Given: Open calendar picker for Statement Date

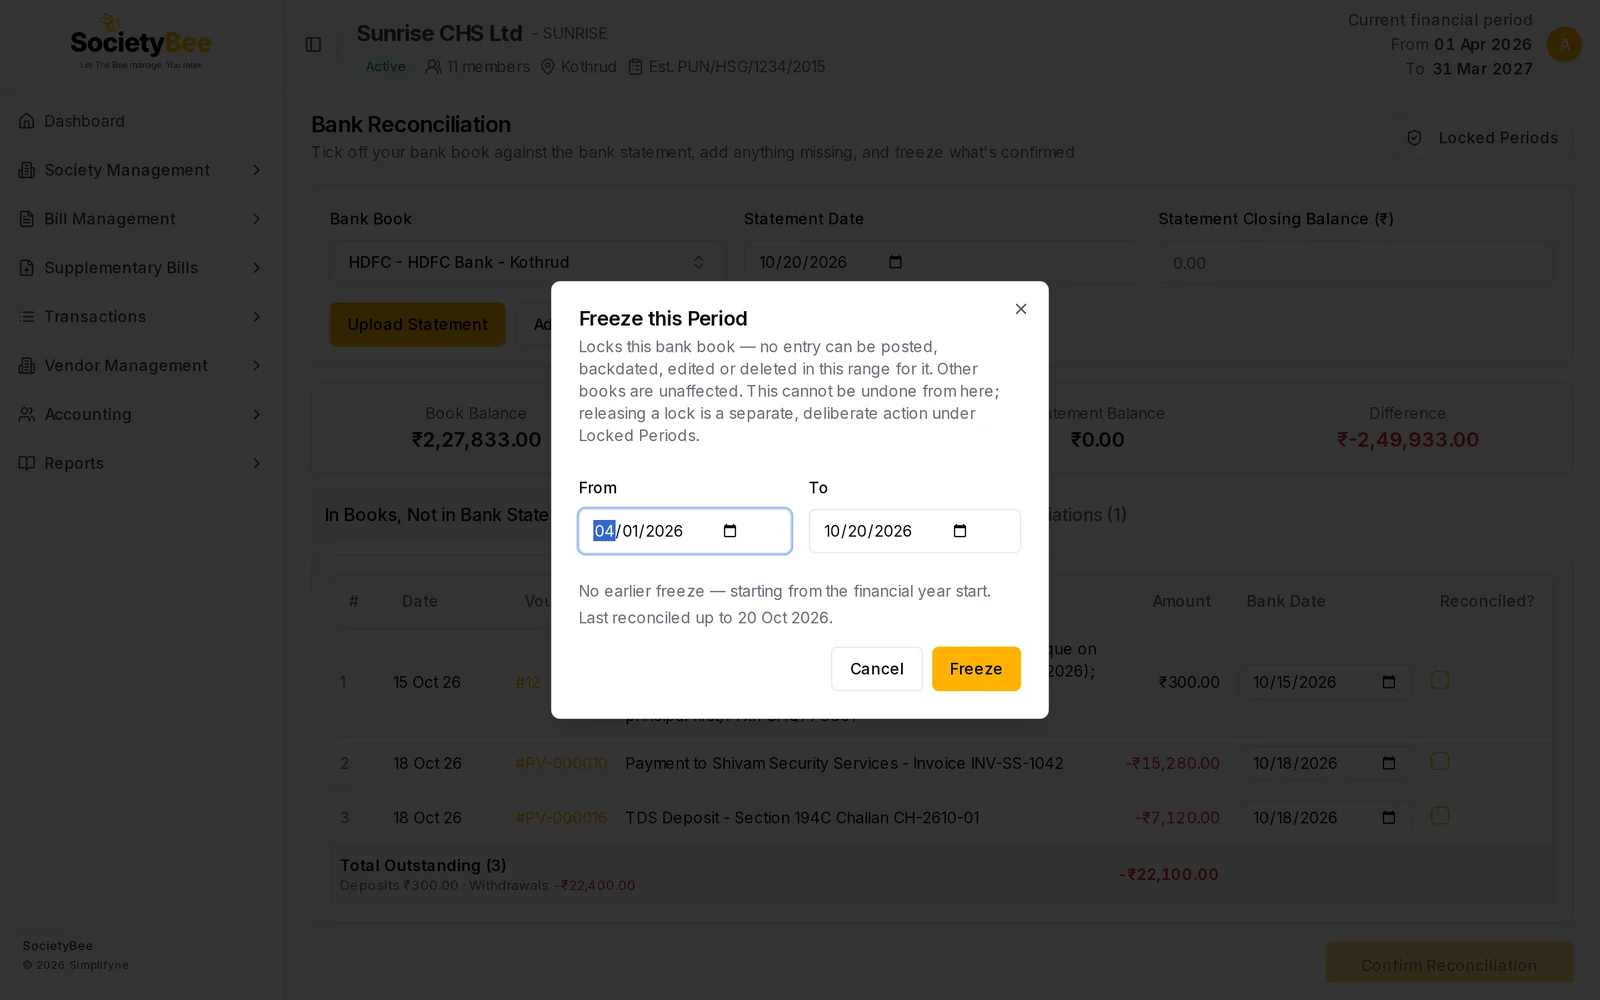Looking at the screenshot, I should pyautogui.click(x=895, y=262).
